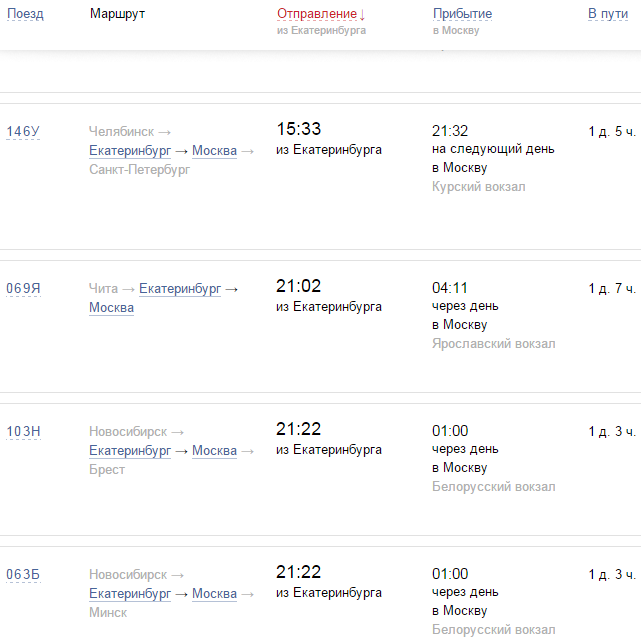Open train 146У details
This screenshot has height=643, width=641.
tap(23, 132)
